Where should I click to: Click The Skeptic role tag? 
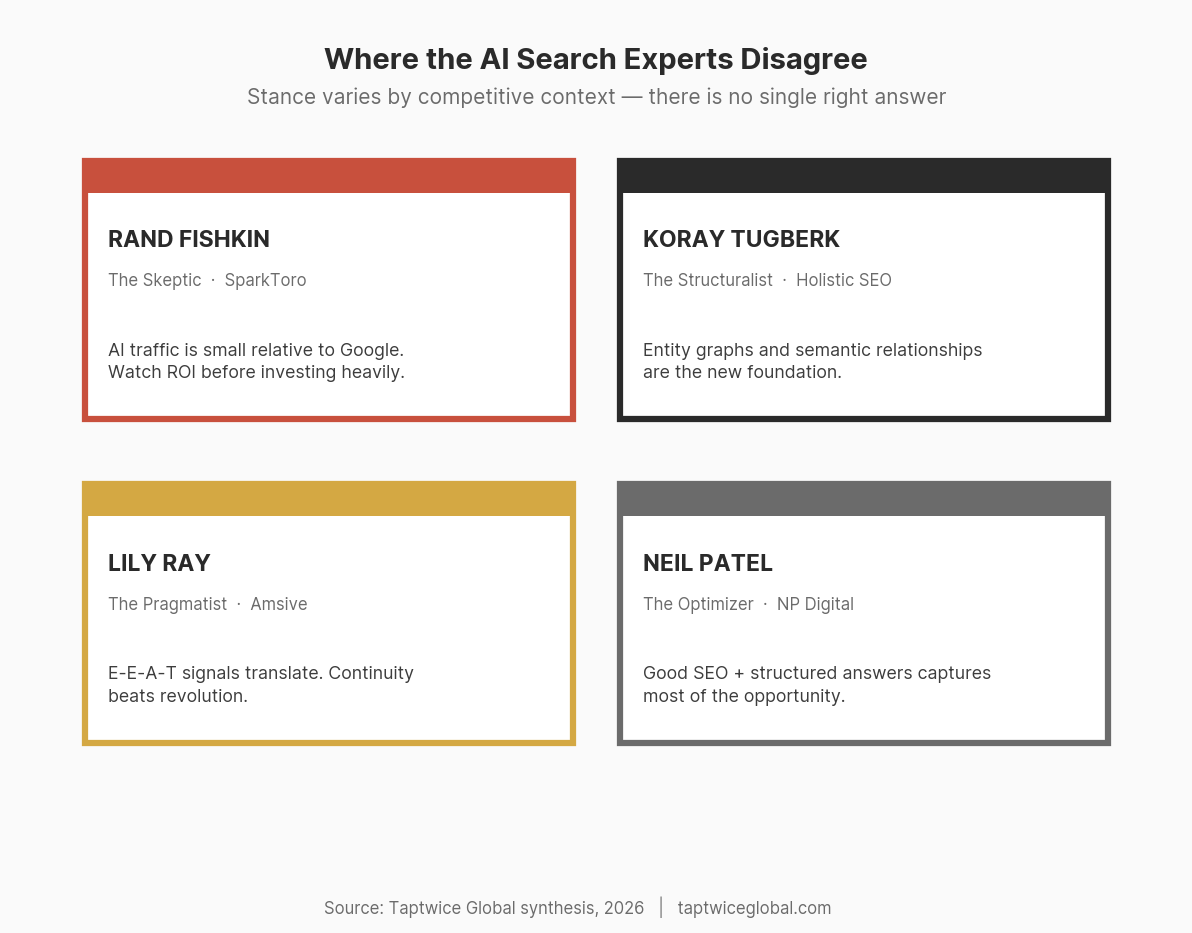pos(154,280)
